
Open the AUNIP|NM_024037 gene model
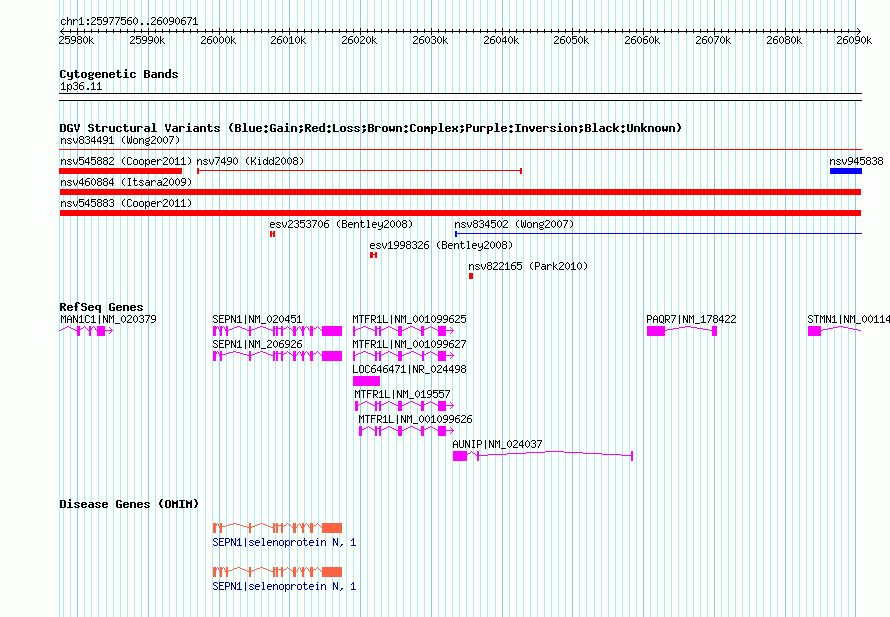[543, 456]
